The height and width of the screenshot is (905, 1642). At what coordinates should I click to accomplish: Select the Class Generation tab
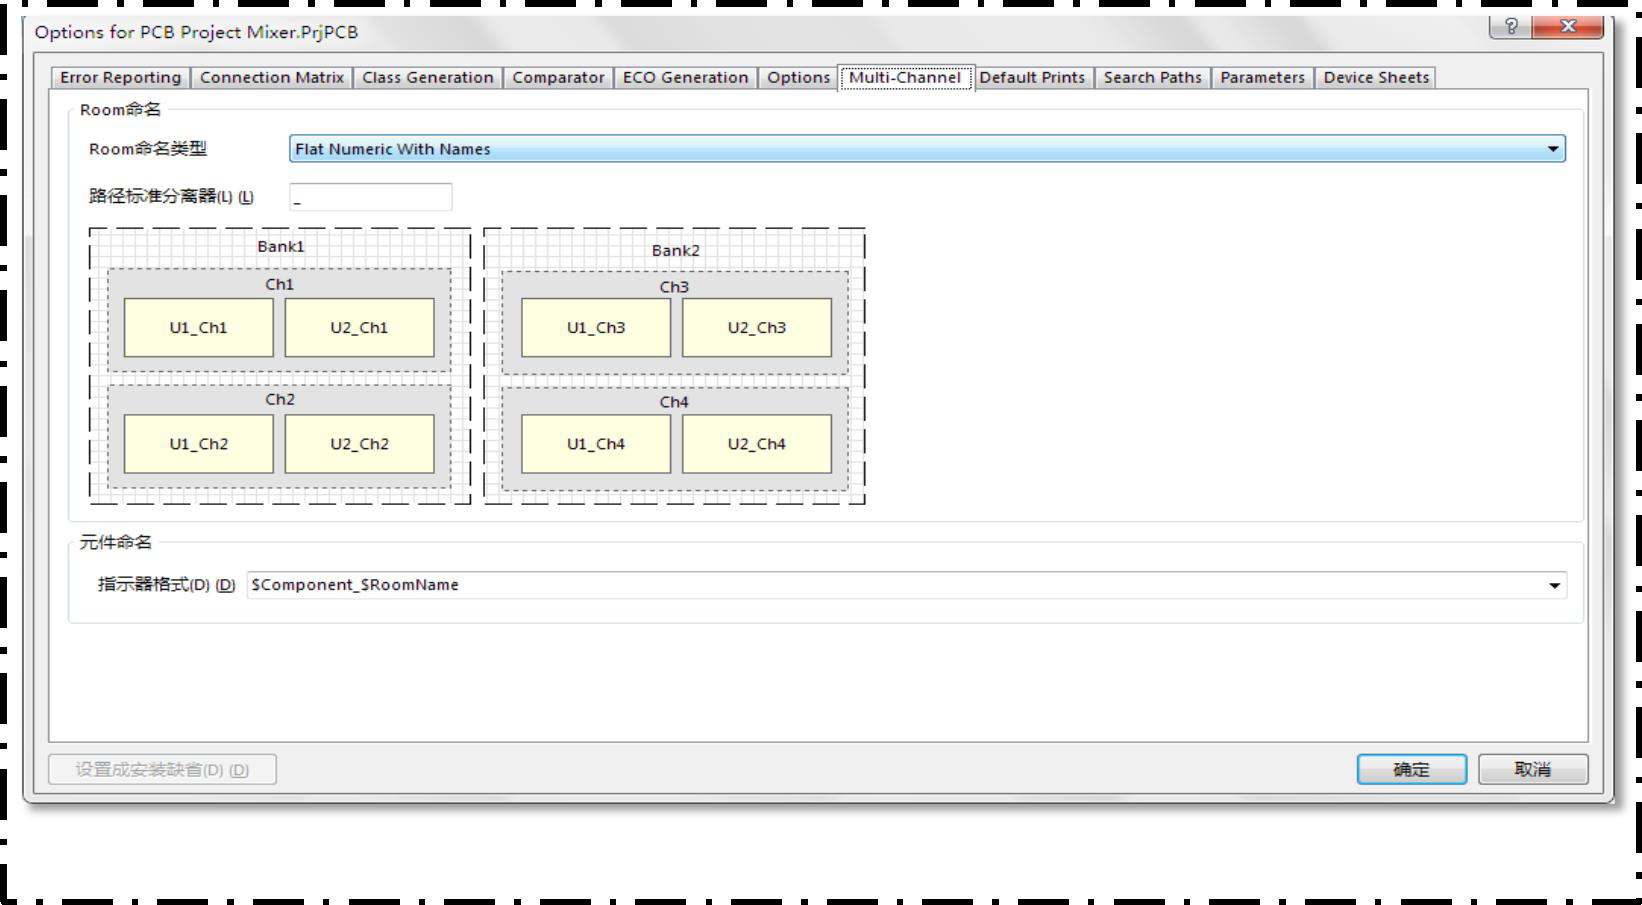(x=427, y=78)
